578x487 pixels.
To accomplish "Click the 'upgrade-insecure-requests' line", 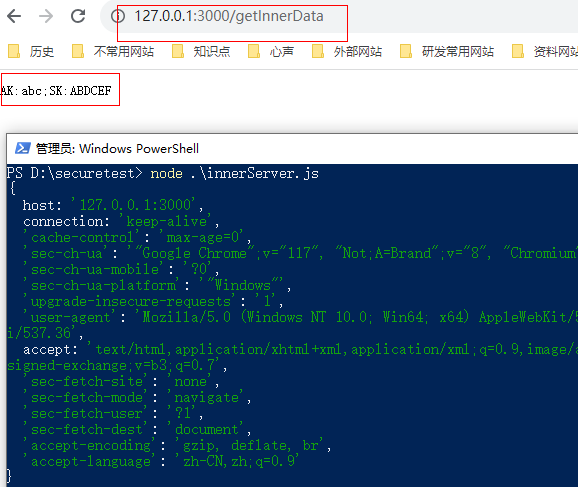I will [x=153, y=302].
